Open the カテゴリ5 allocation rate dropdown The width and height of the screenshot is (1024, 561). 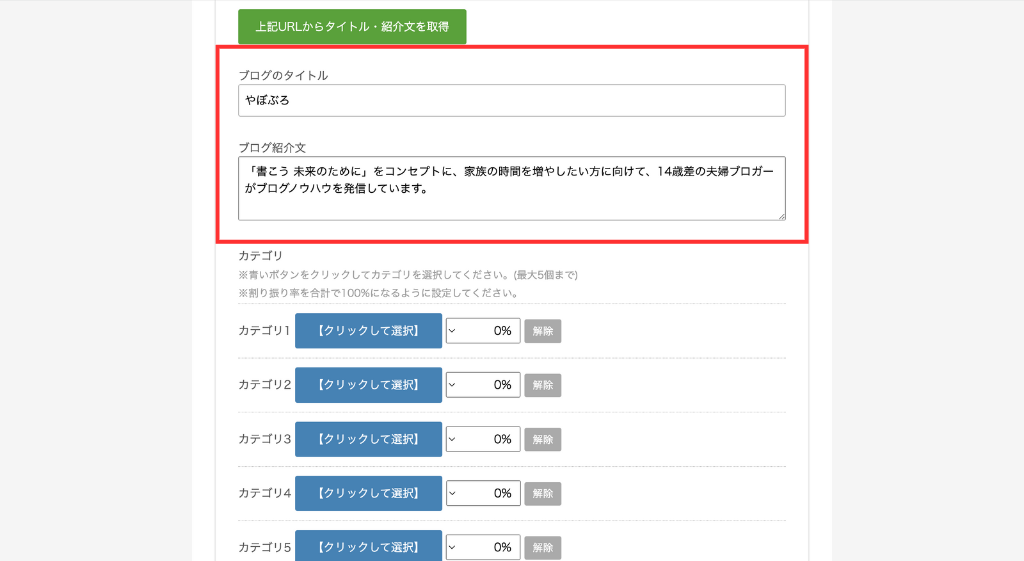pyautogui.click(x=483, y=547)
